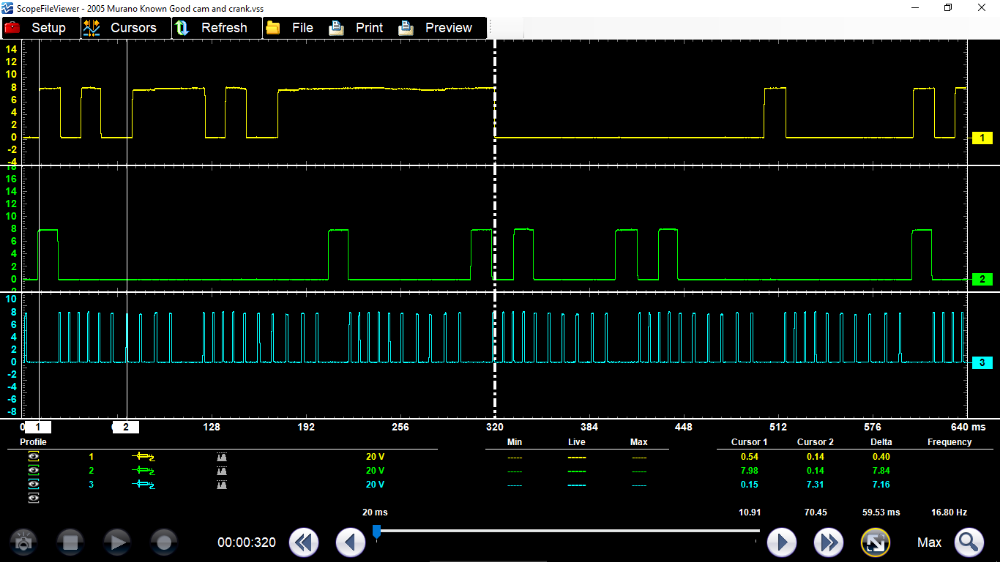This screenshot has height=562, width=1000.
Task: Click the blue playback position slider handle
Action: (x=377, y=531)
